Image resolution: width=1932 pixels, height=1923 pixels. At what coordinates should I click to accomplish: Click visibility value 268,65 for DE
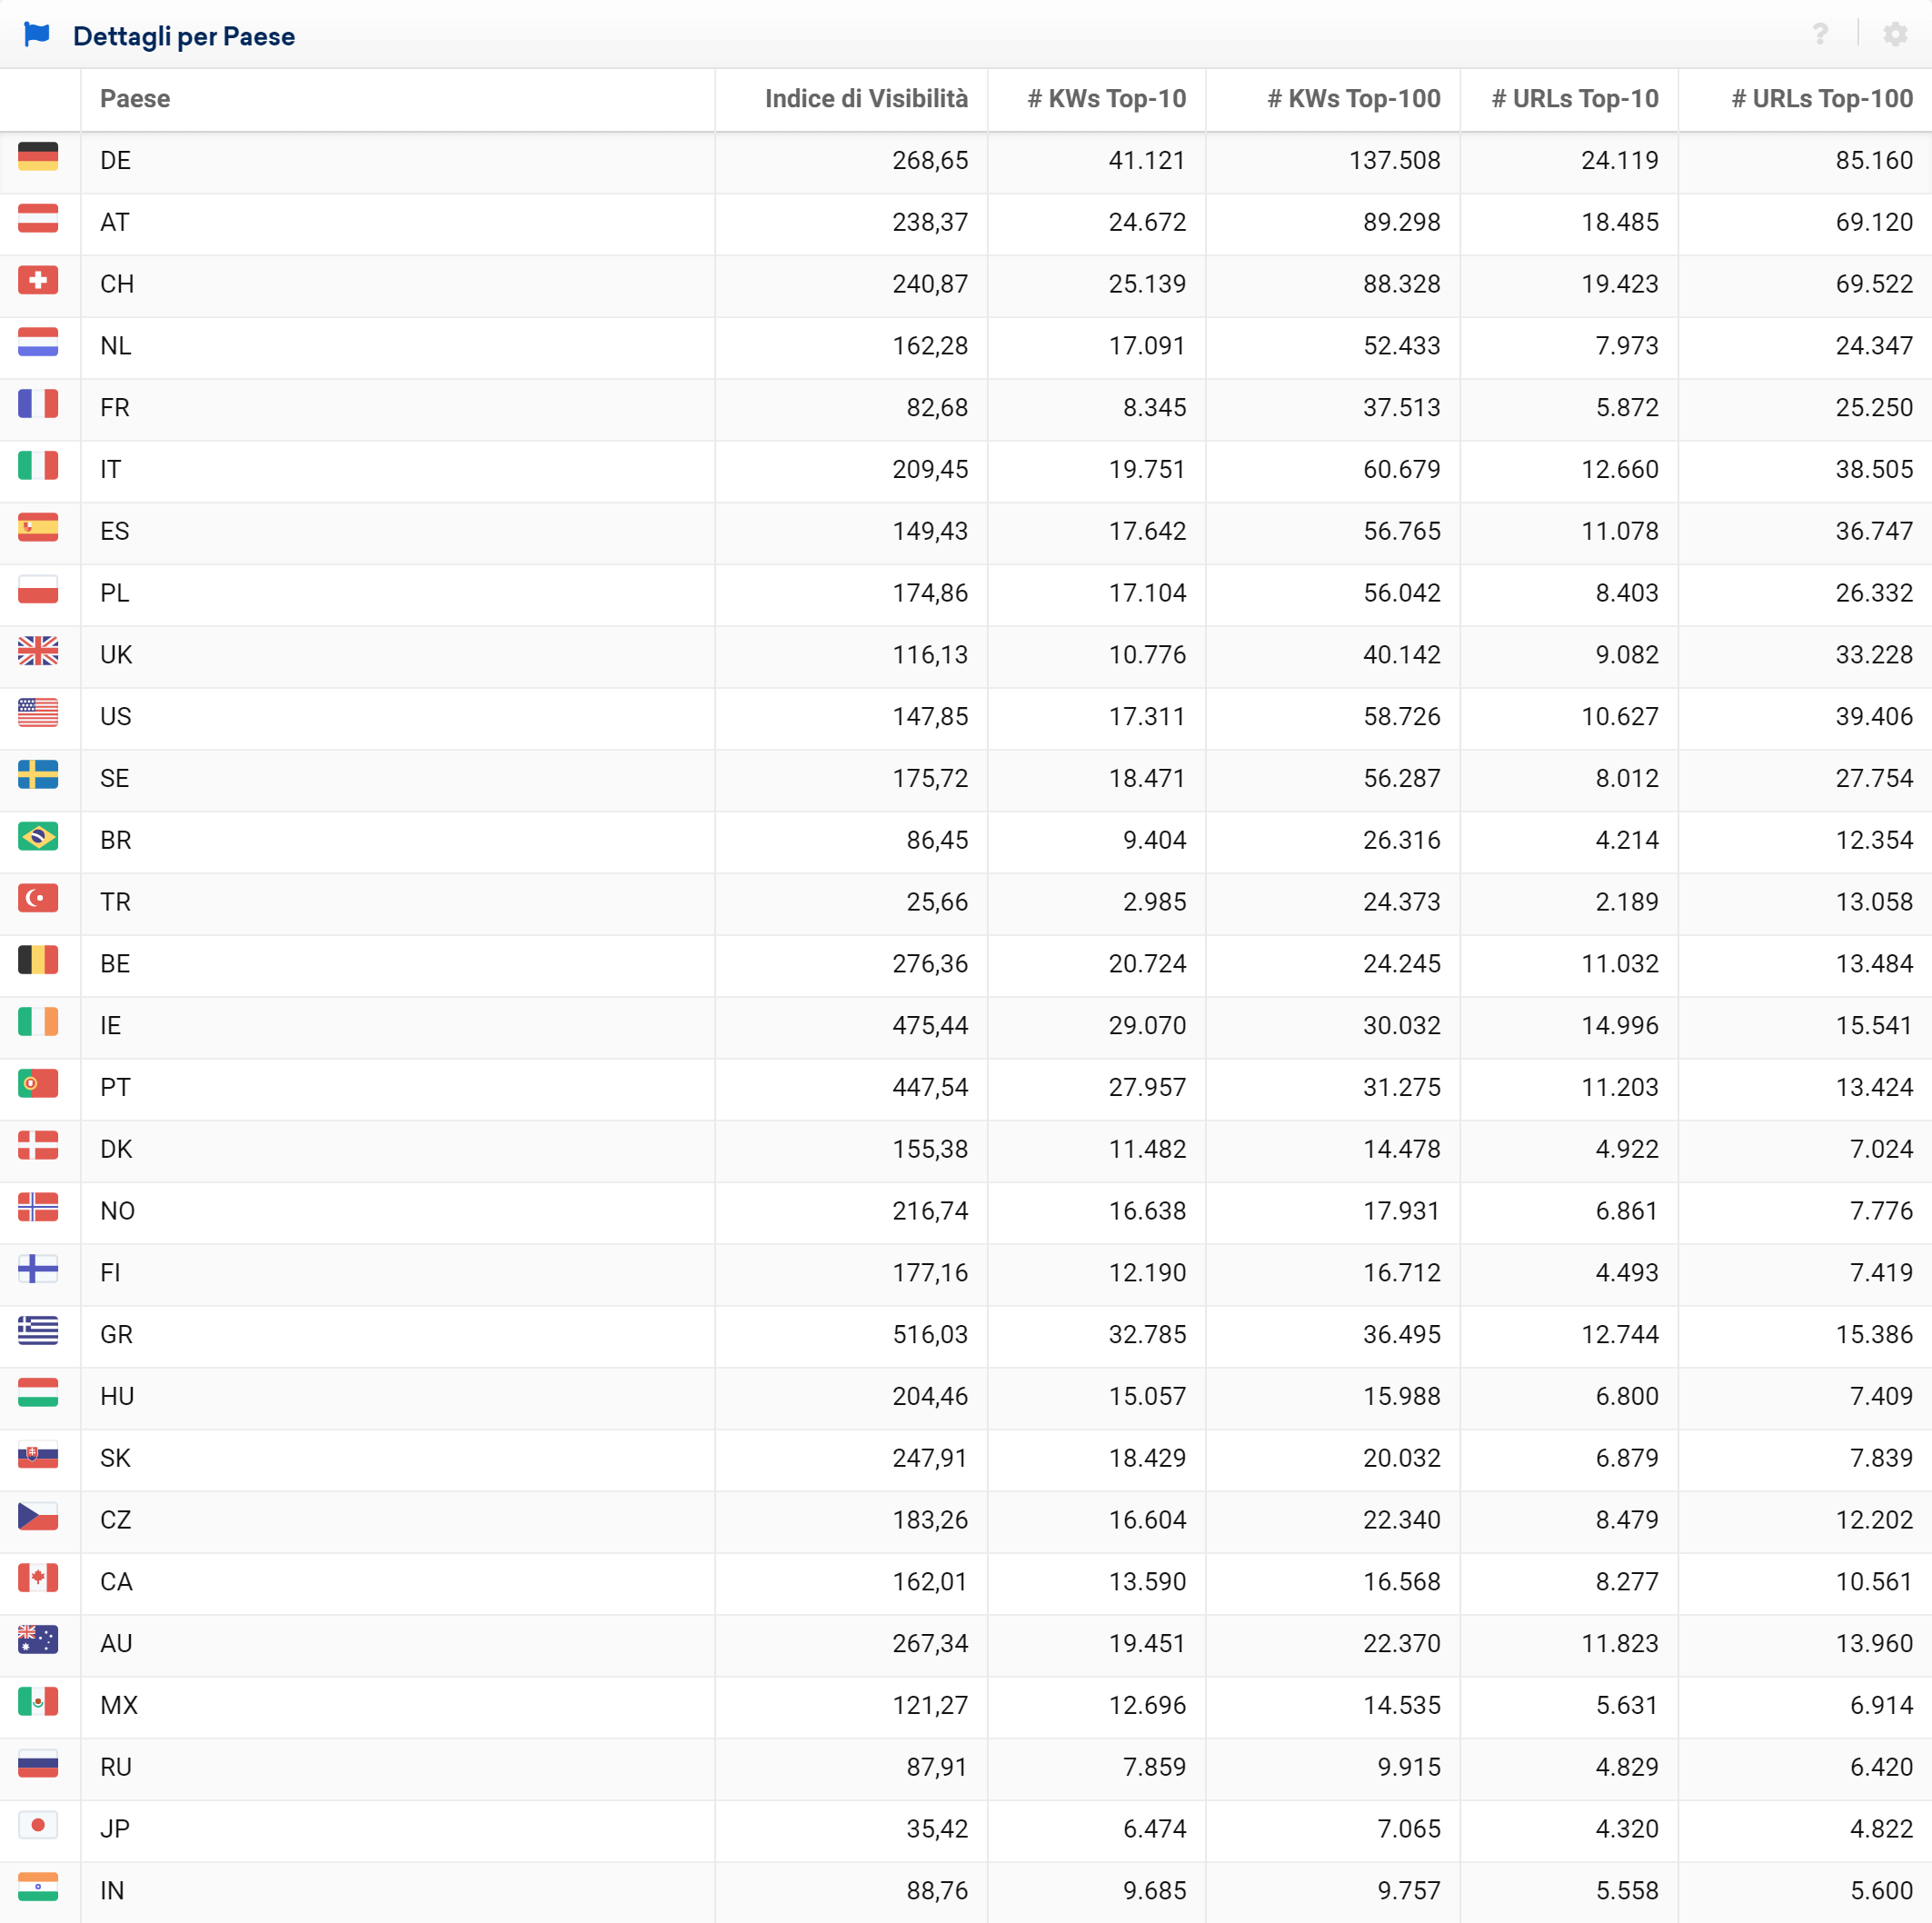pos(930,160)
